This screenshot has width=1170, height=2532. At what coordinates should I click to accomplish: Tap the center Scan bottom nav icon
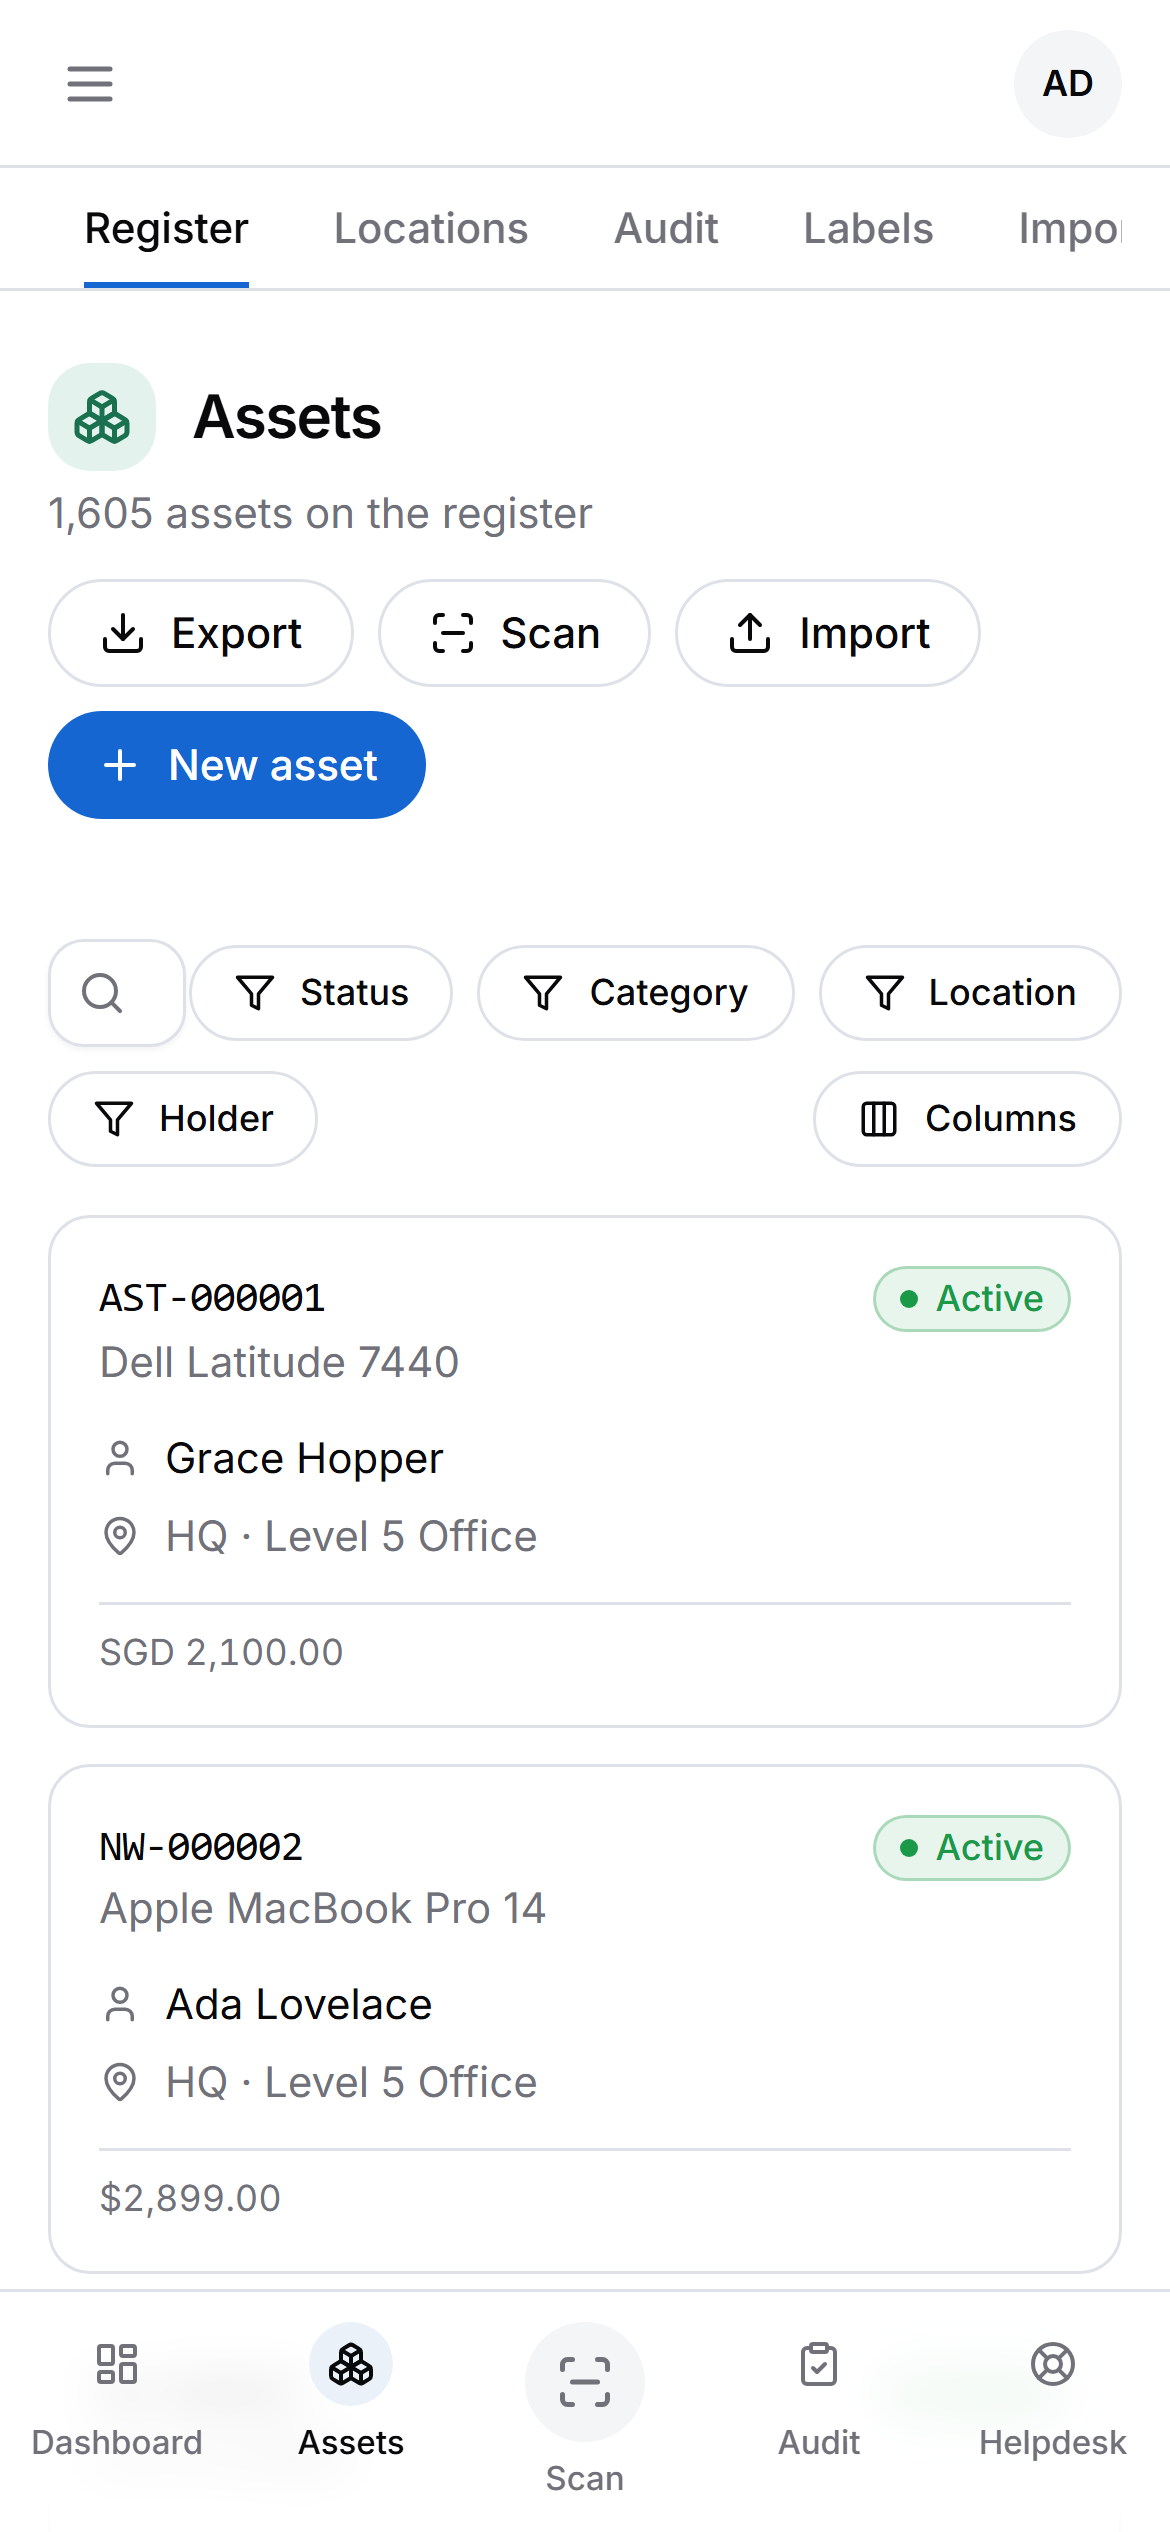tap(585, 2382)
